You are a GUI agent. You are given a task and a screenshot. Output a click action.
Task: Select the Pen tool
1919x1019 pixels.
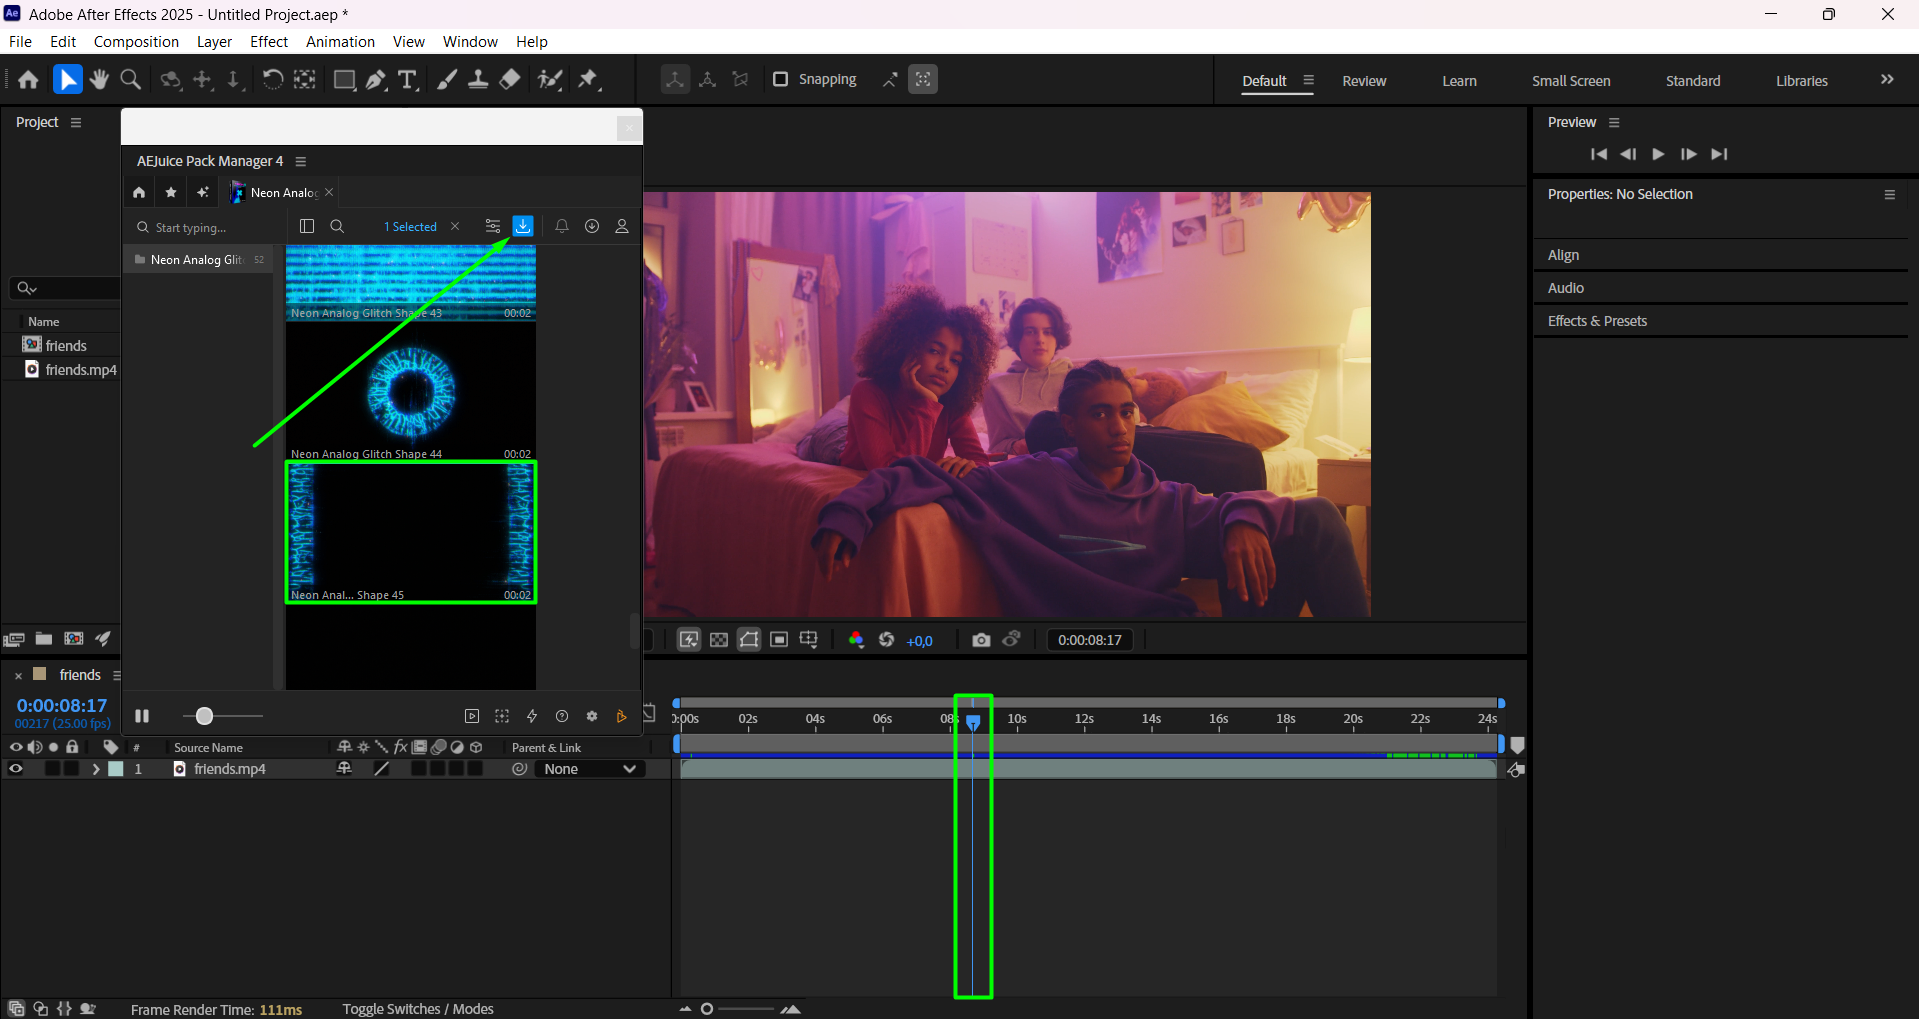(376, 80)
